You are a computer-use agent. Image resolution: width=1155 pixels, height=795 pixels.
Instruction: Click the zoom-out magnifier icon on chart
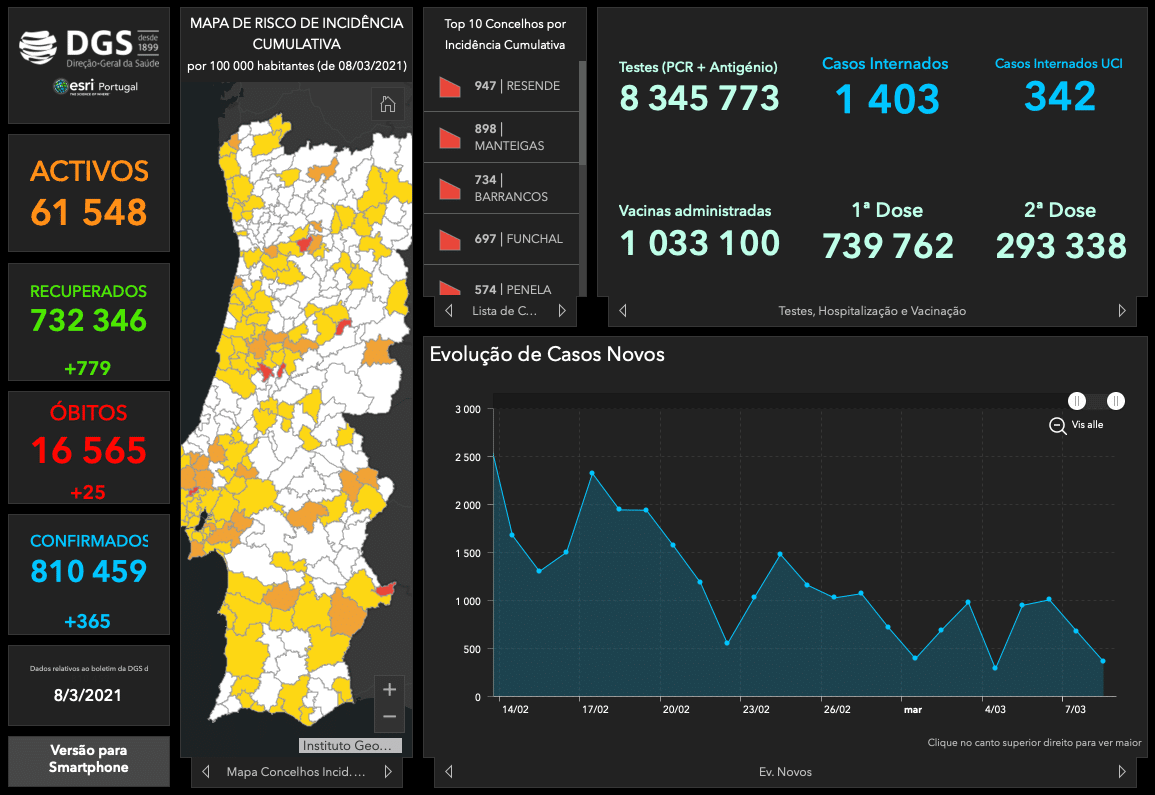tap(1057, 425)
